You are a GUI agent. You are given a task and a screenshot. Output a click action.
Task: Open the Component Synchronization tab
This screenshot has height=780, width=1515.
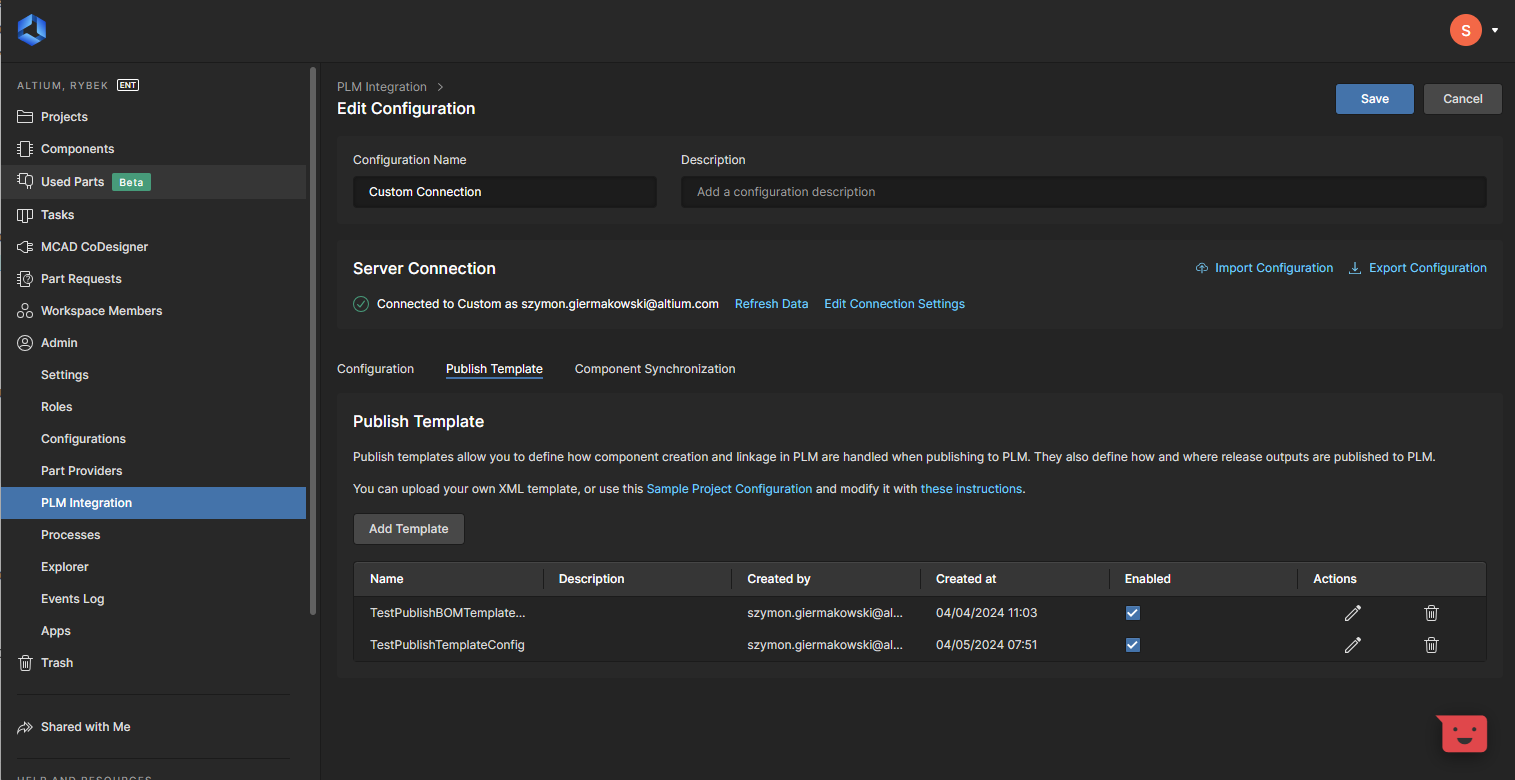[x=655, y=369]
